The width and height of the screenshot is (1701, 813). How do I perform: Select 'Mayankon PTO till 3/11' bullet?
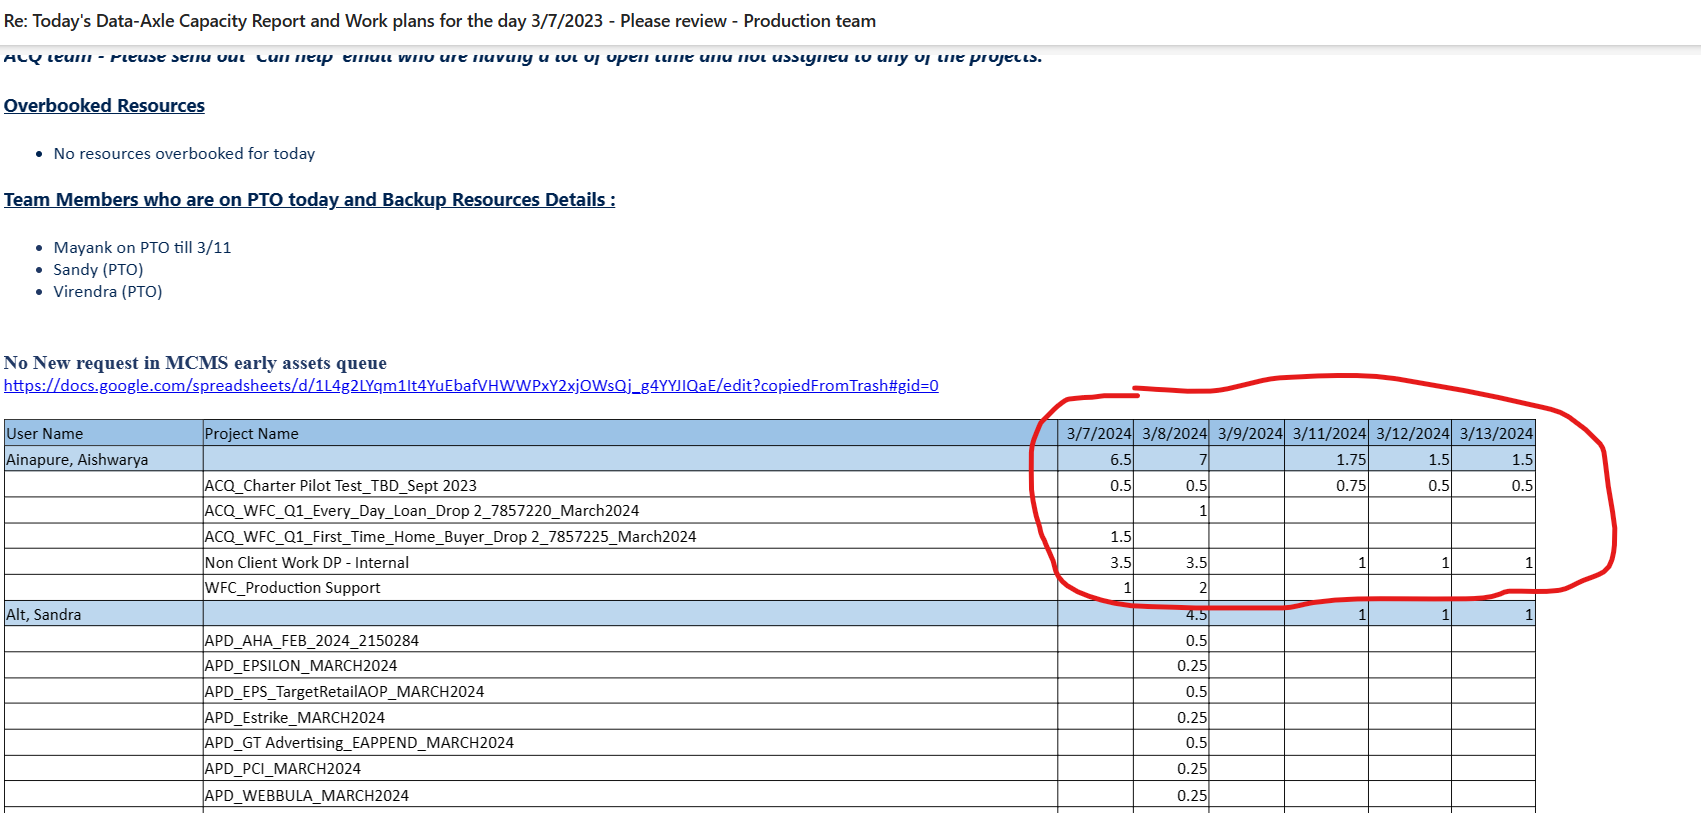(142, 248)
